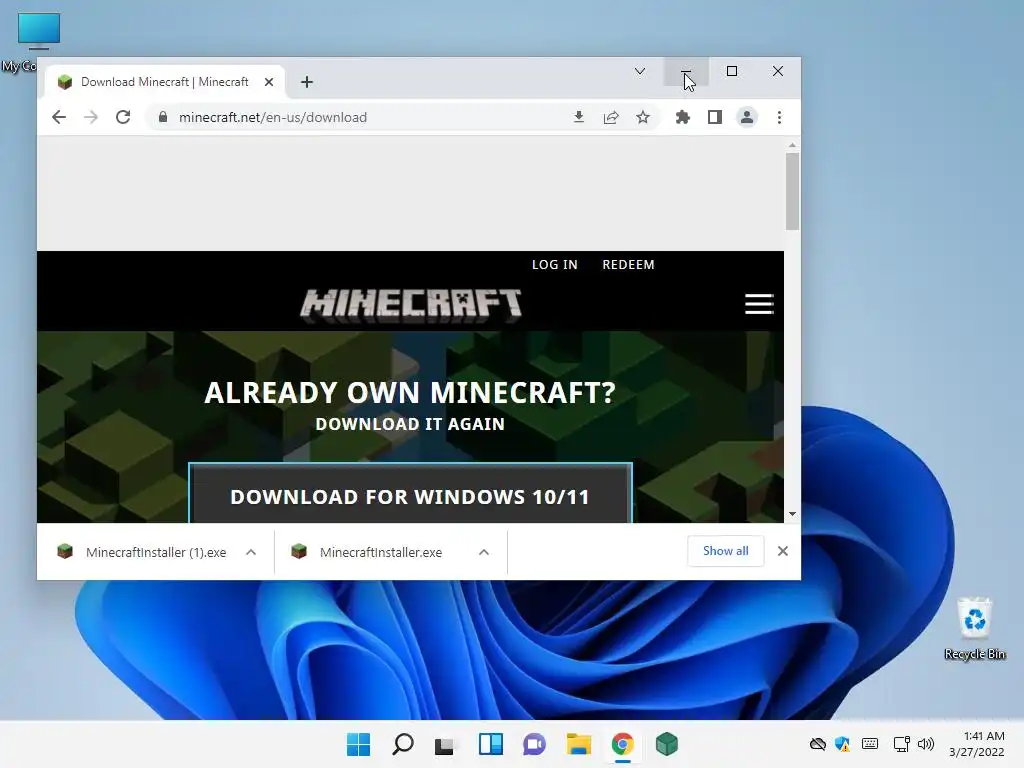Open the Chat taskbar icon
The height and width of the screenshot is (768, 1024).
(534, 744)
